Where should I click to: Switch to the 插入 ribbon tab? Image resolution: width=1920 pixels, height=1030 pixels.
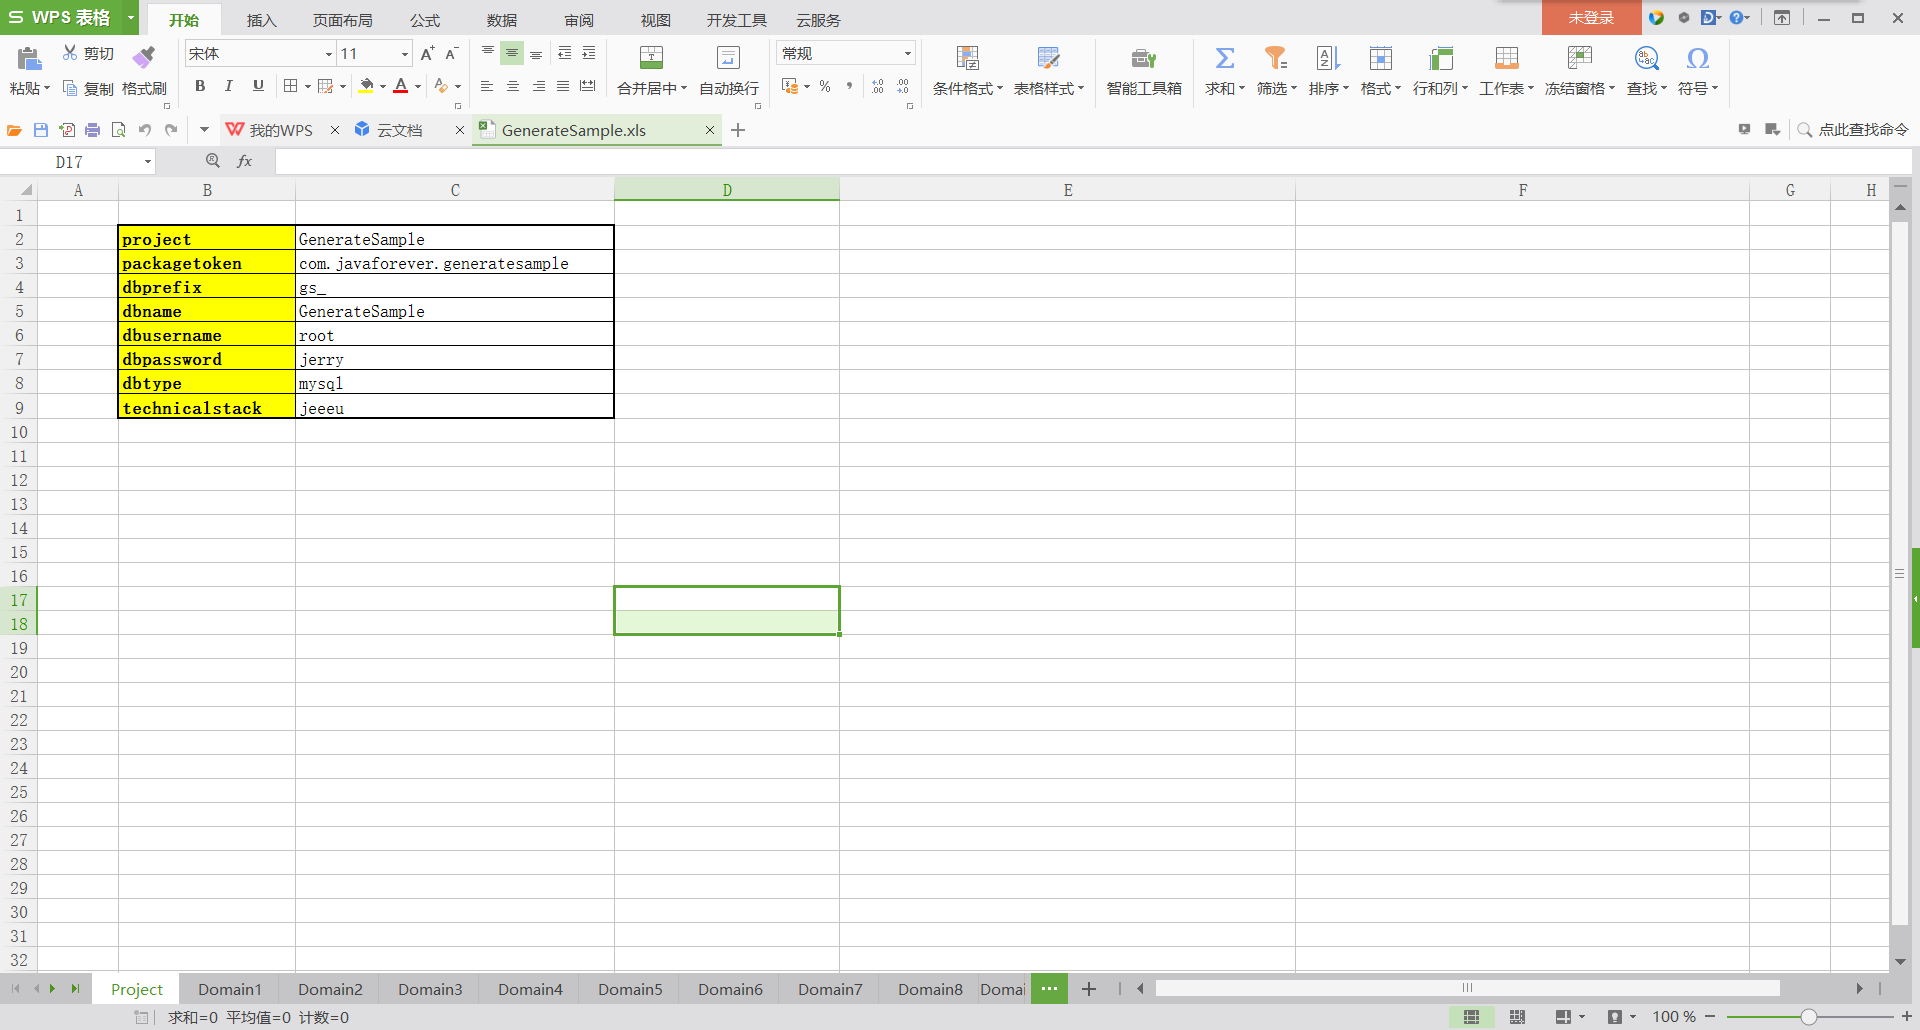261,20
